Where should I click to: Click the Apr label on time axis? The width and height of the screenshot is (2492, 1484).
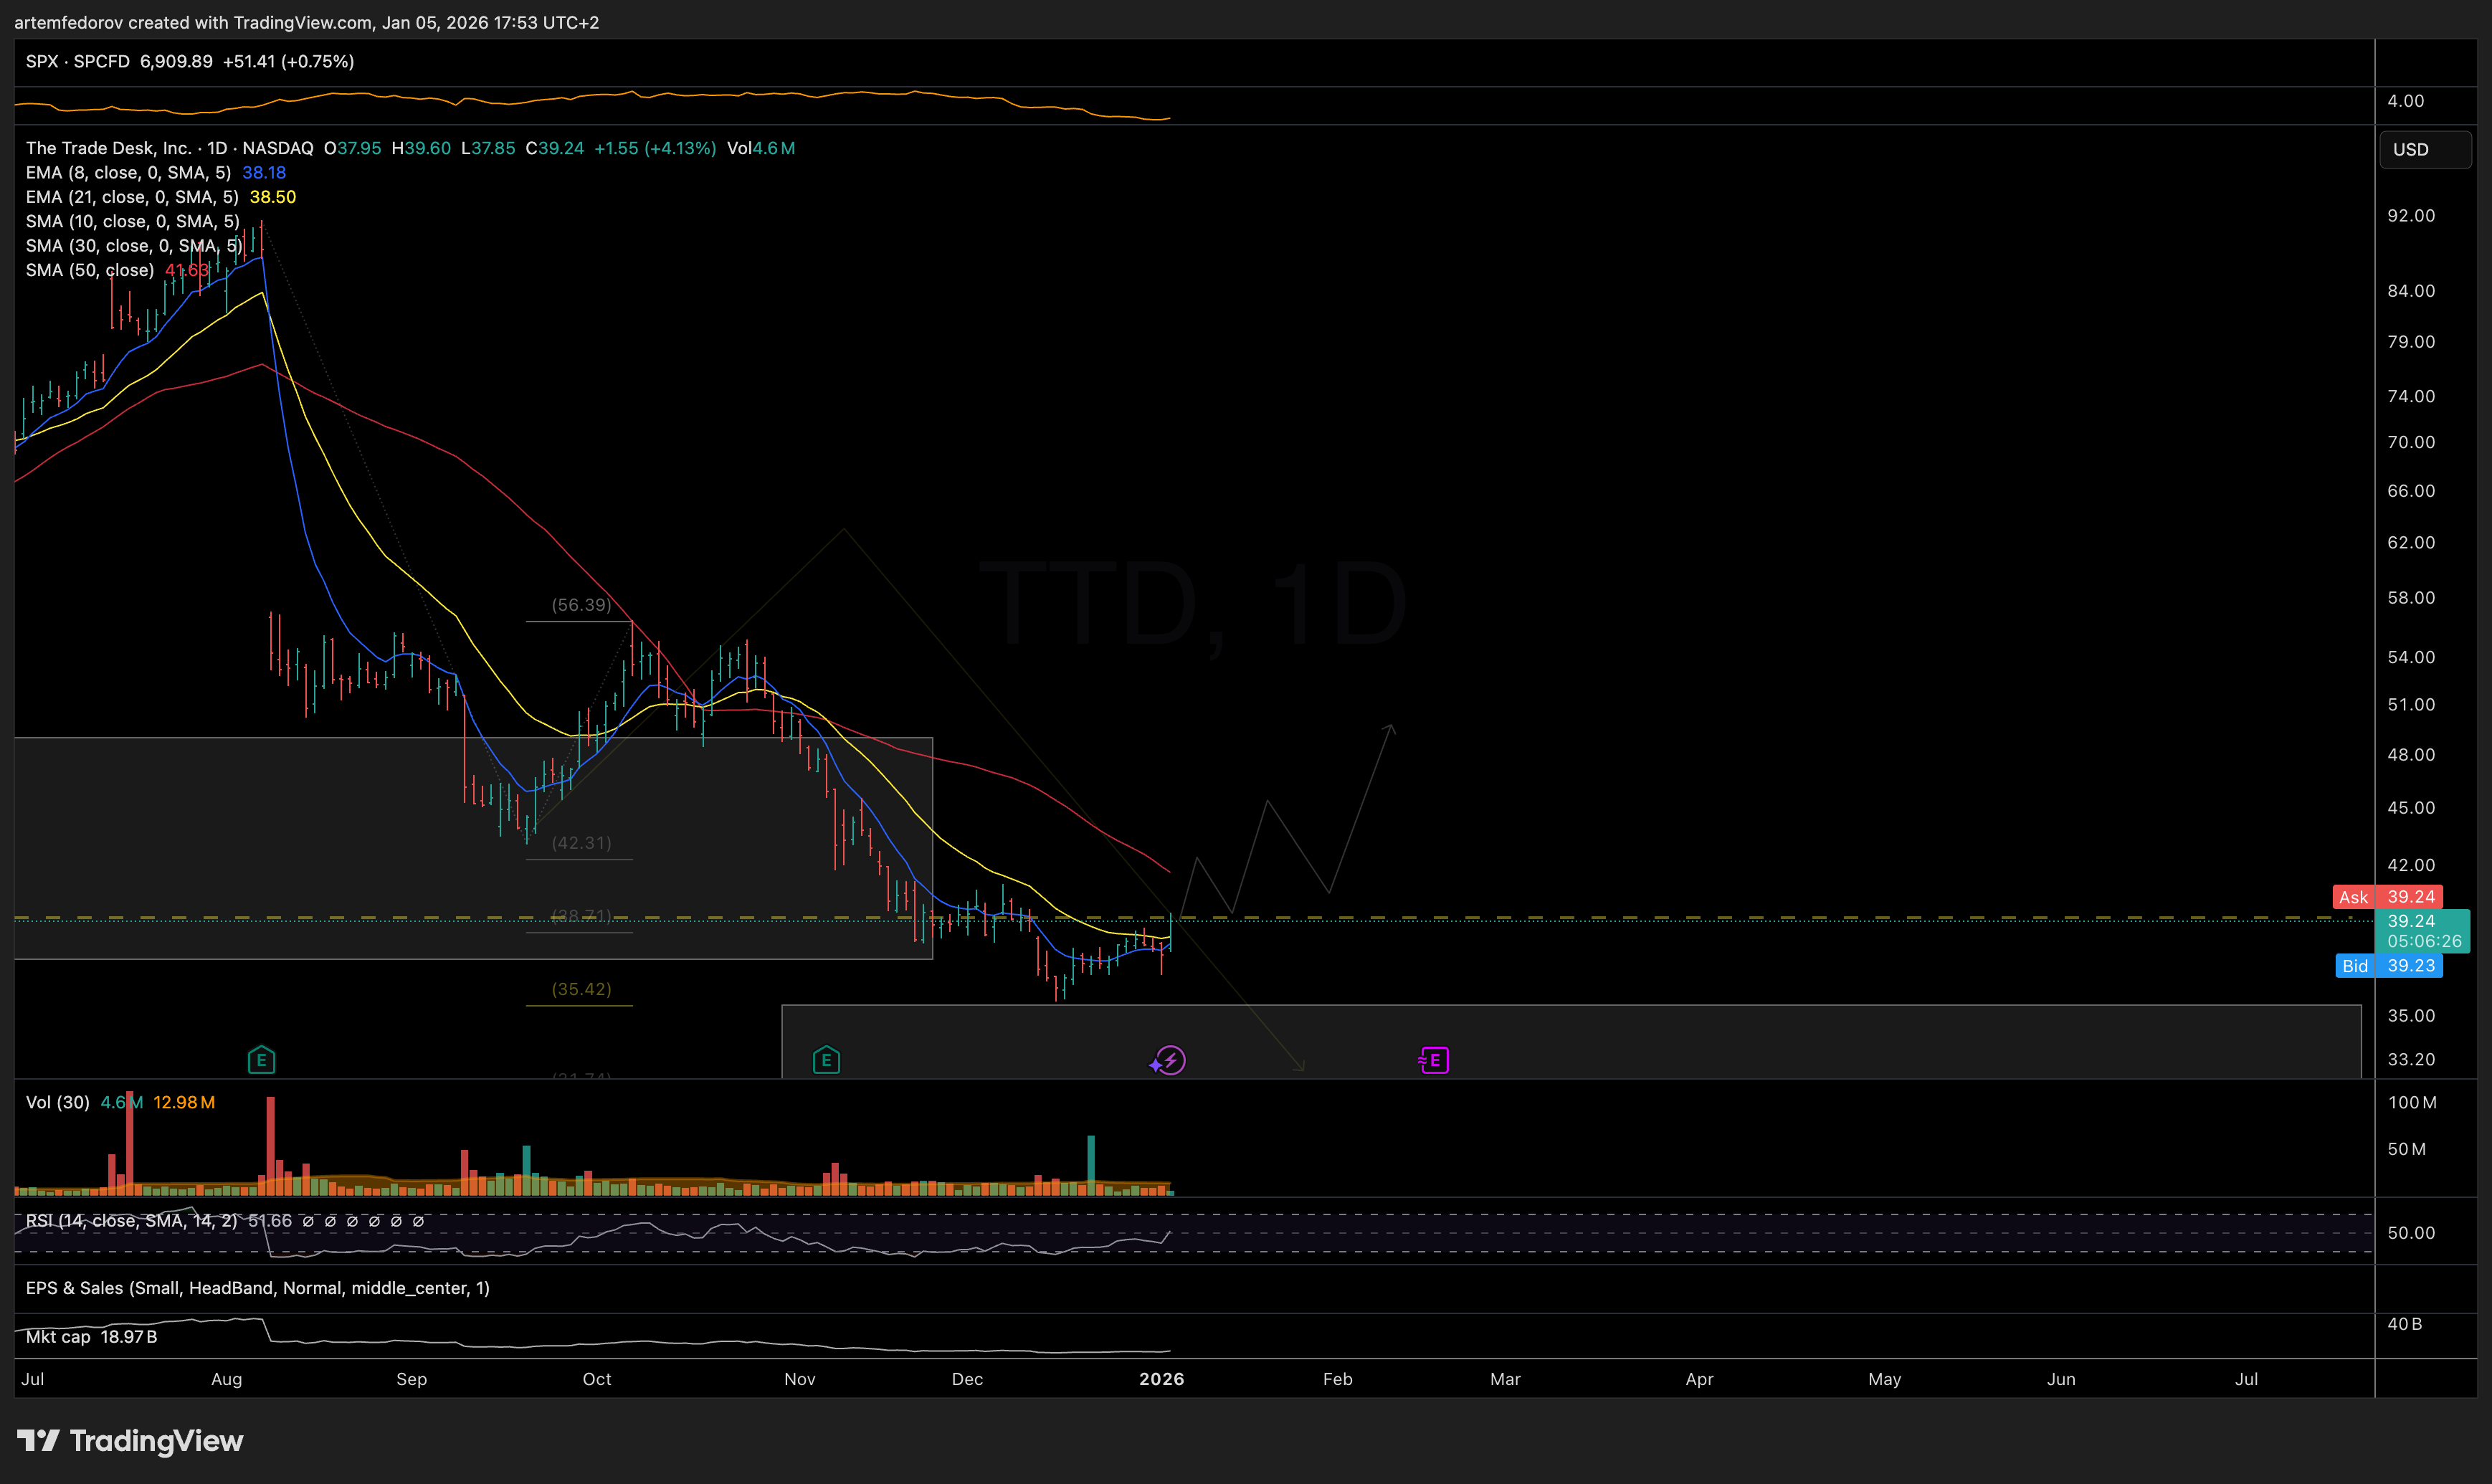click(x=1699, y=1379)
